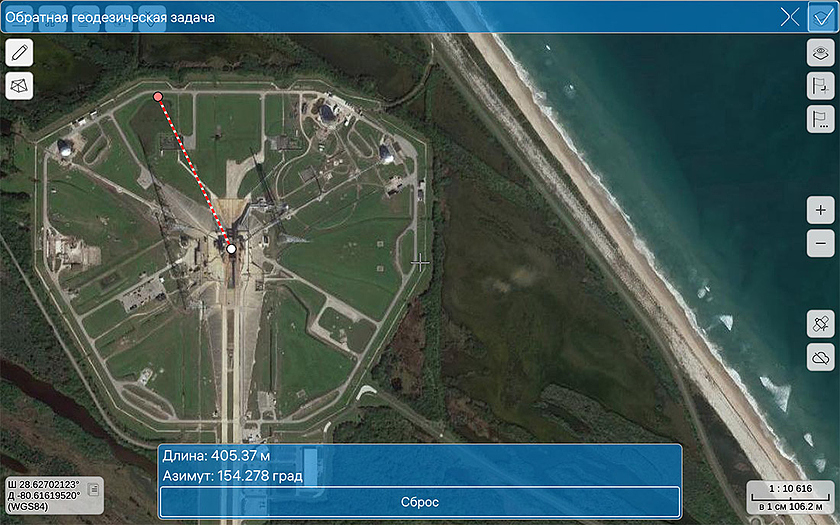Select the pencil drawing tool
The height and width of the screenshot is (525, 840).
19,53
